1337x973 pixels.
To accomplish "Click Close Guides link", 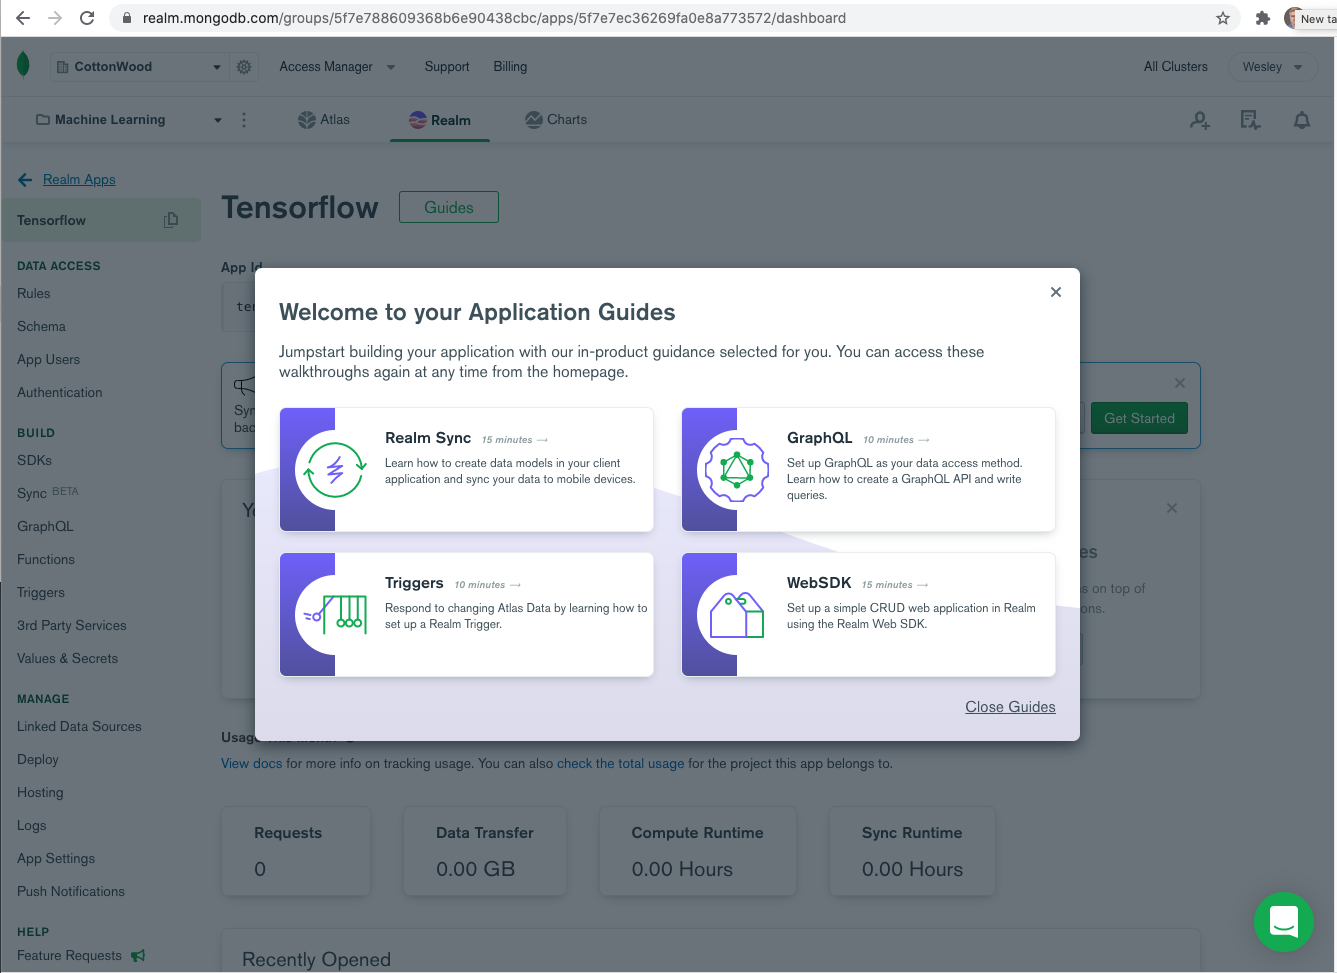I will pyautogui.click(x=1010, y=707).
